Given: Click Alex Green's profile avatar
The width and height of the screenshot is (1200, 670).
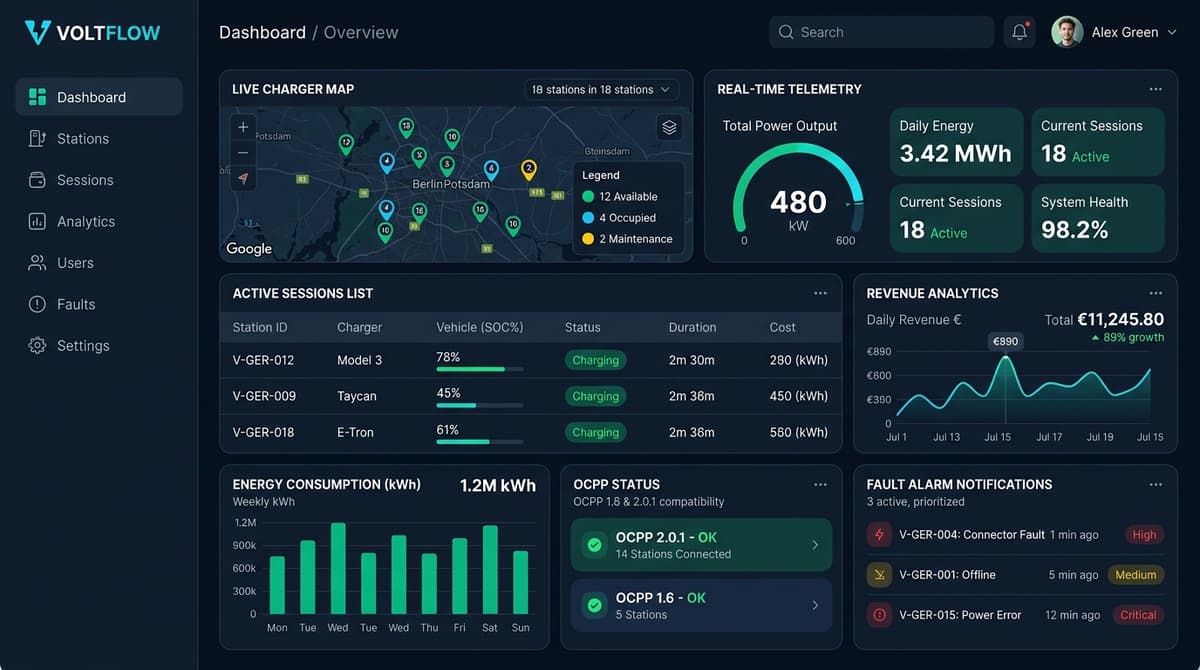Looking at the screenshot, I should click(x=1067, y=32).
